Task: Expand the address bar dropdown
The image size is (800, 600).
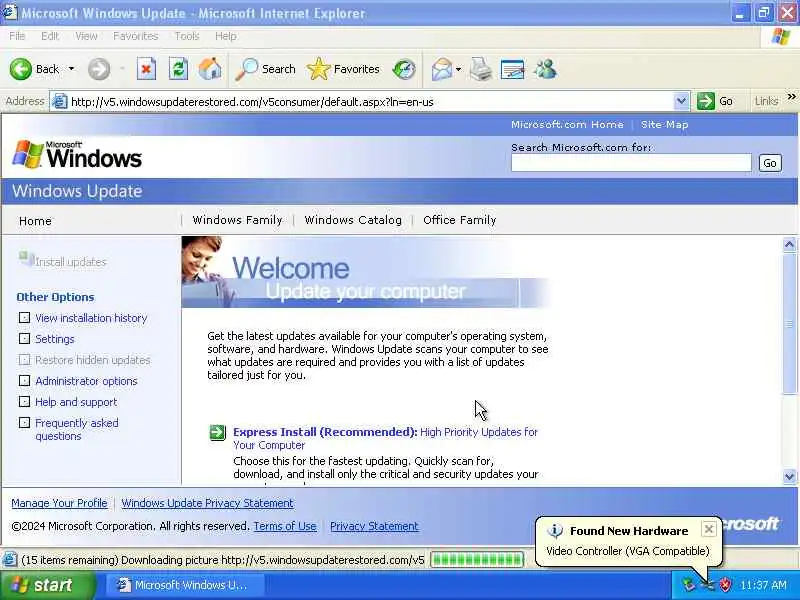Action: point(681,101)
